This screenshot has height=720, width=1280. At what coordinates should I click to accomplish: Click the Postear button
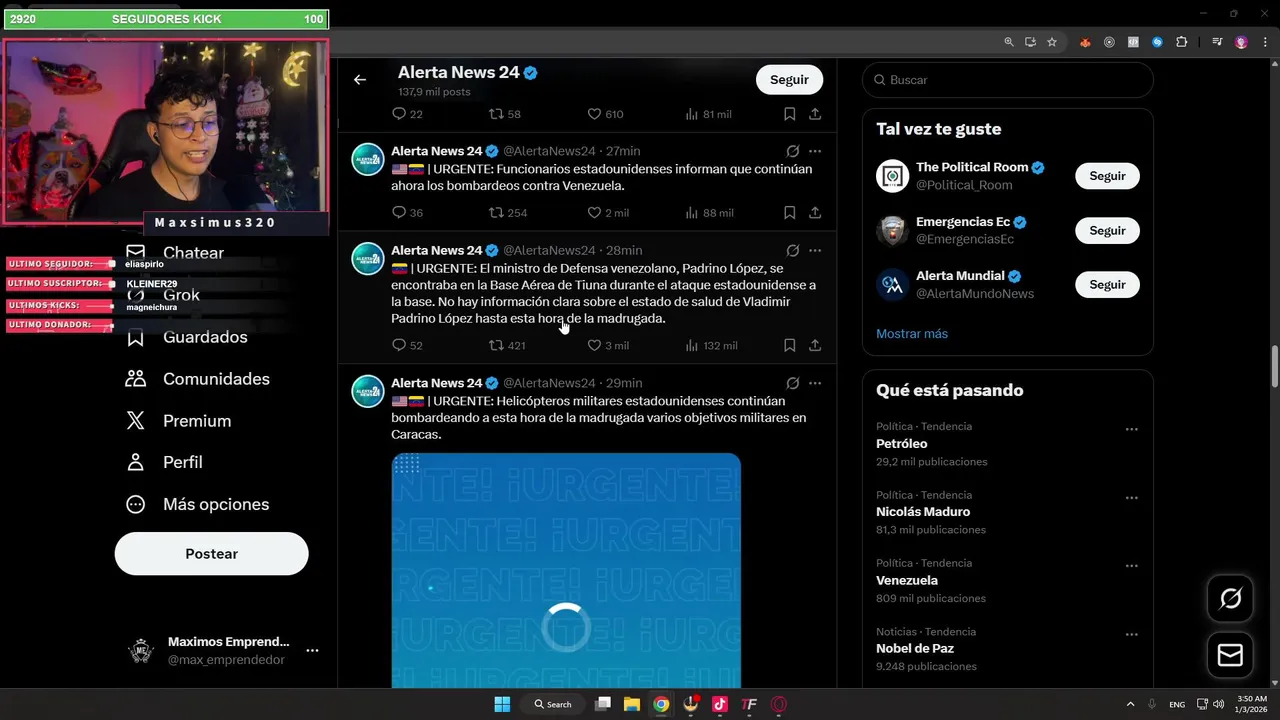click(x=212, y=554)
